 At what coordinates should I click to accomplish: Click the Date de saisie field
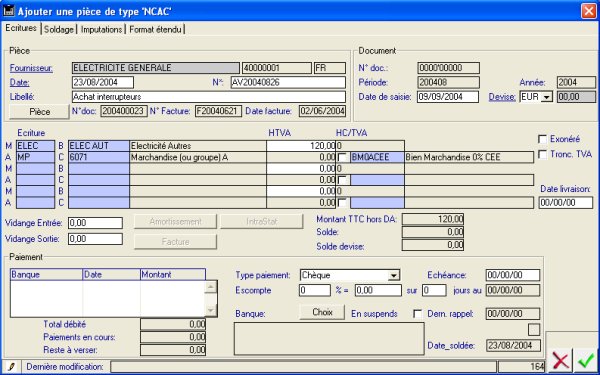point(448,97)
